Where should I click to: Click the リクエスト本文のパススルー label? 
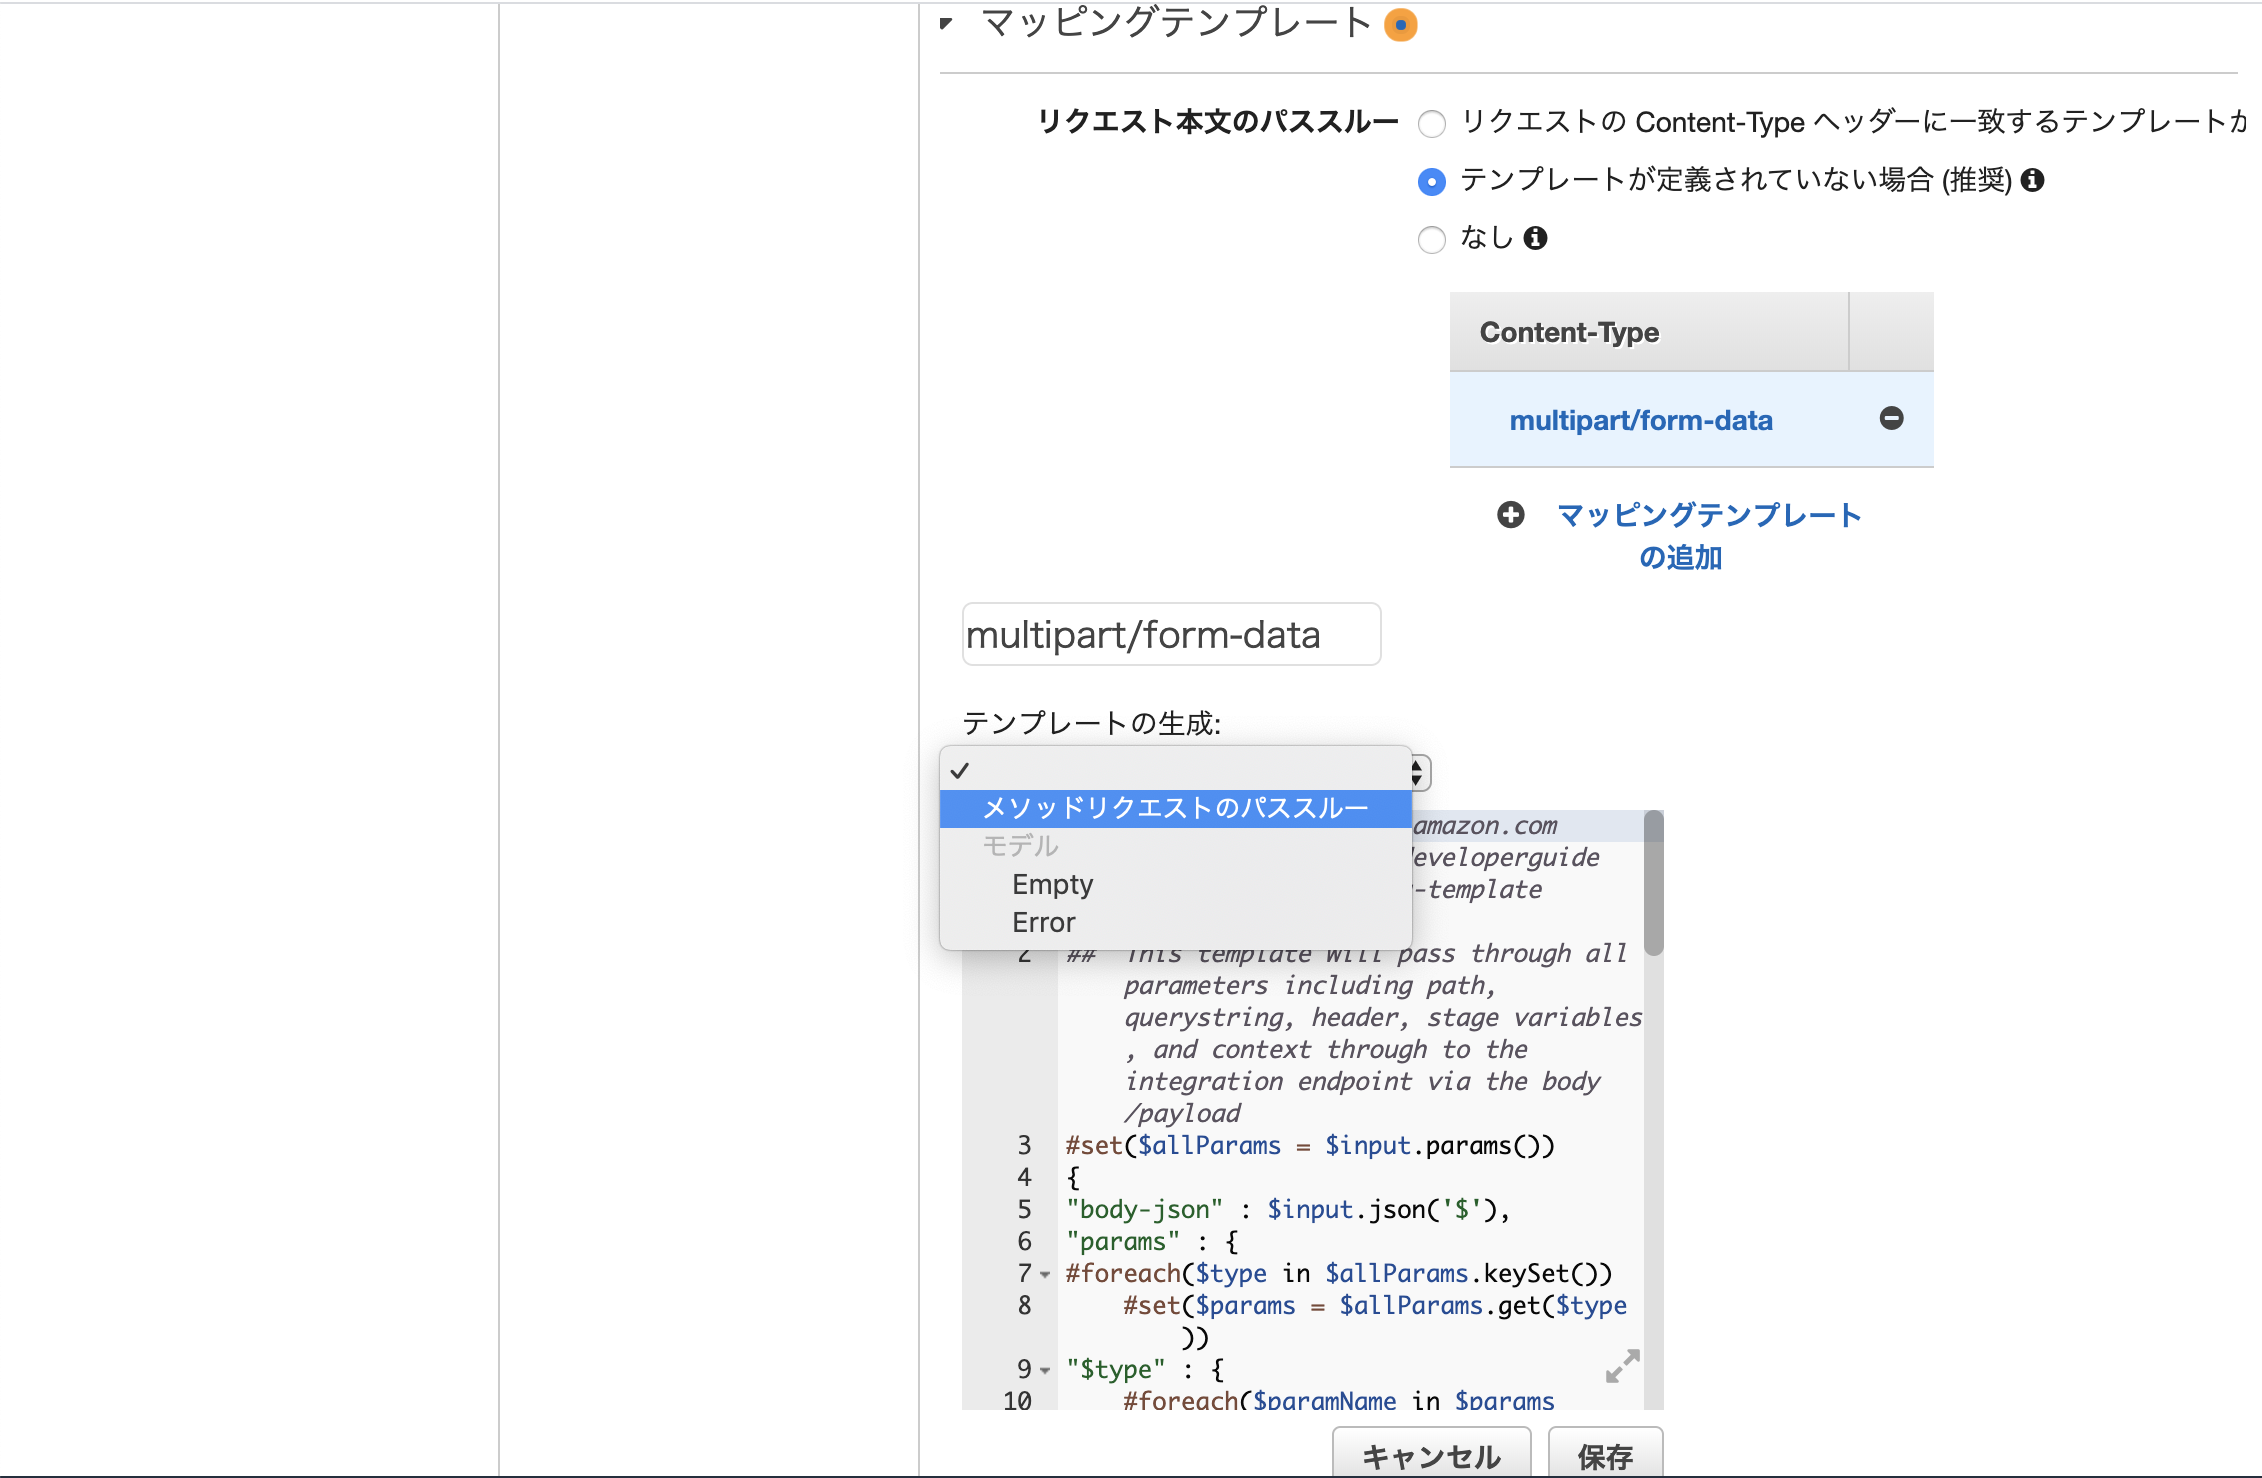pyautogui.click(x=1217, y=122)
